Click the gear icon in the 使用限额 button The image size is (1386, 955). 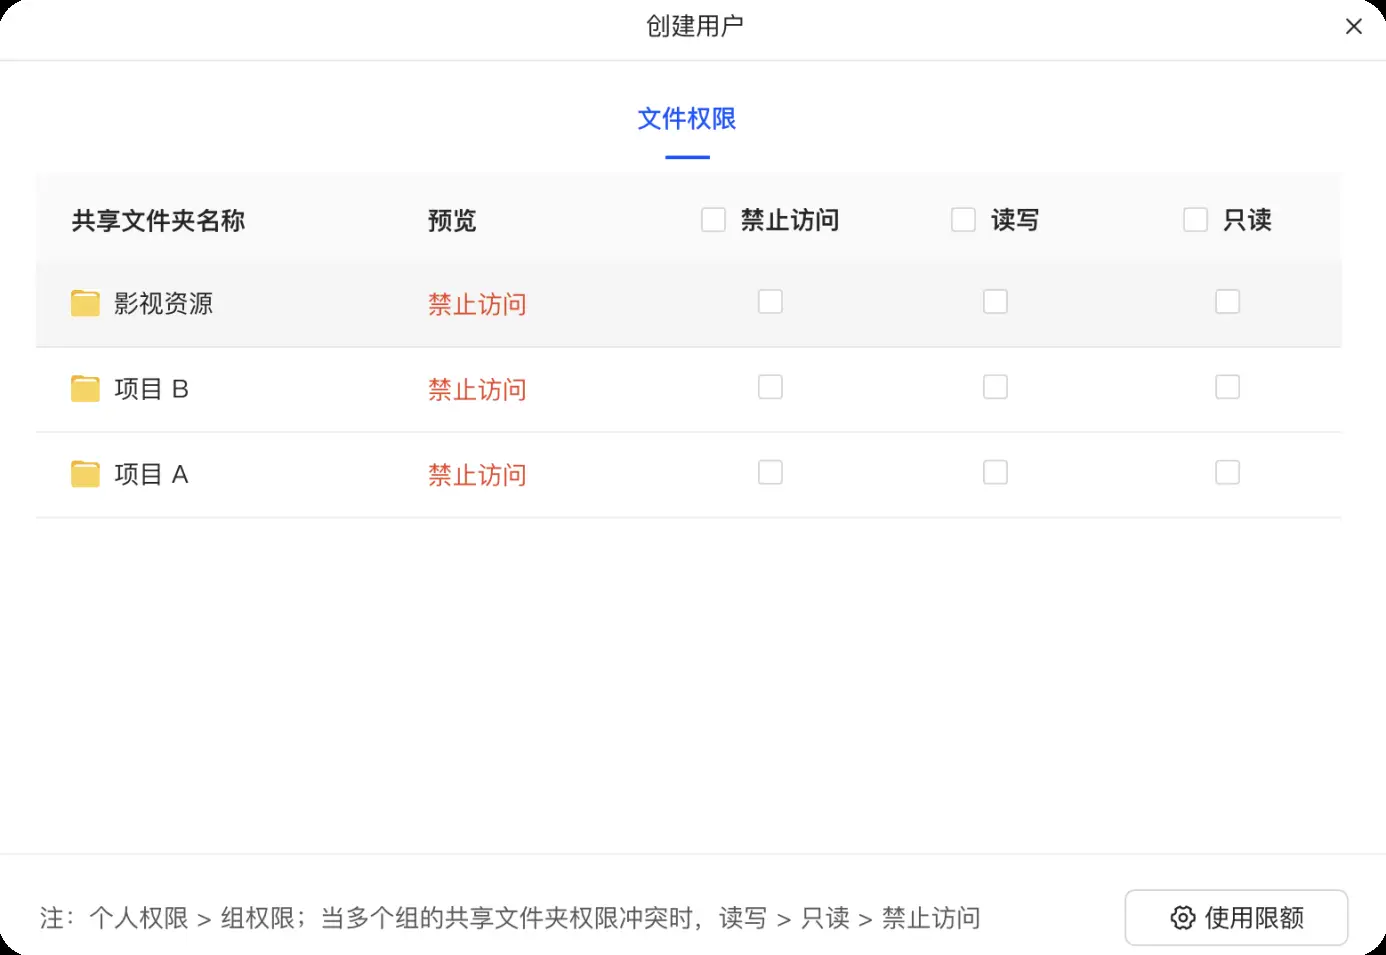click(x=1182, y=917)
